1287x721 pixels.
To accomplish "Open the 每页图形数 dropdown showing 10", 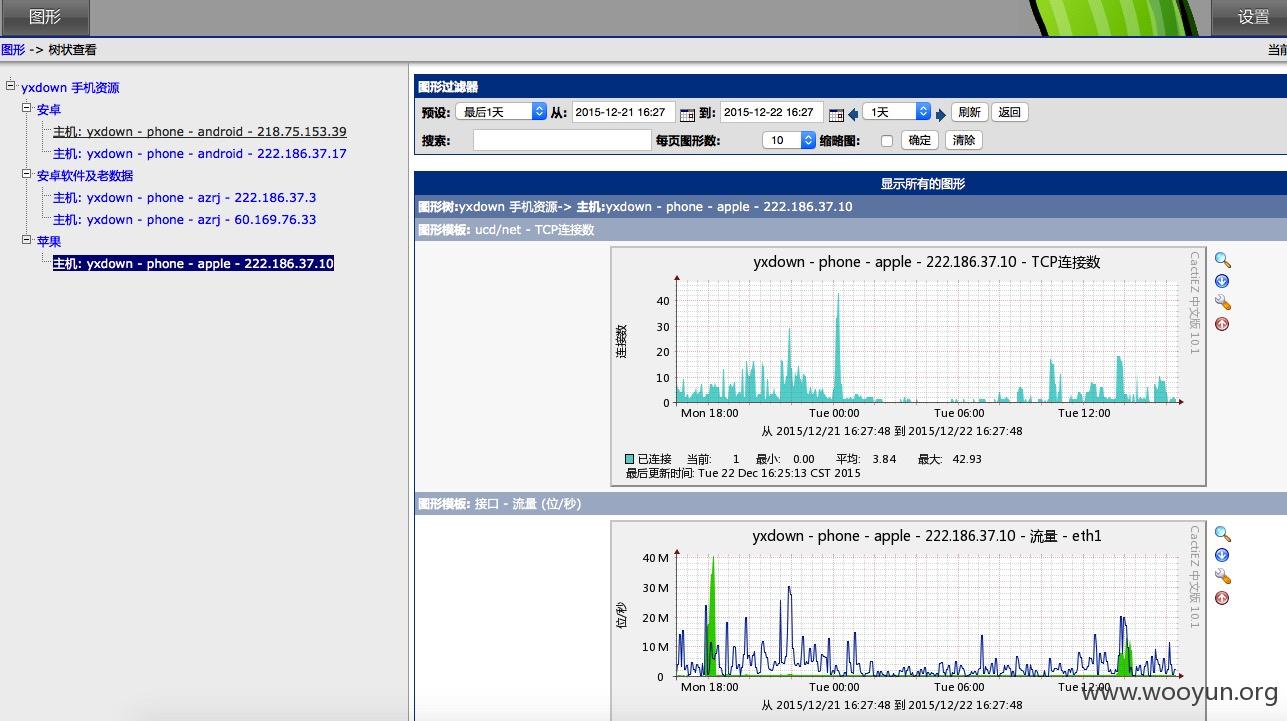I will tap(789, 140).
